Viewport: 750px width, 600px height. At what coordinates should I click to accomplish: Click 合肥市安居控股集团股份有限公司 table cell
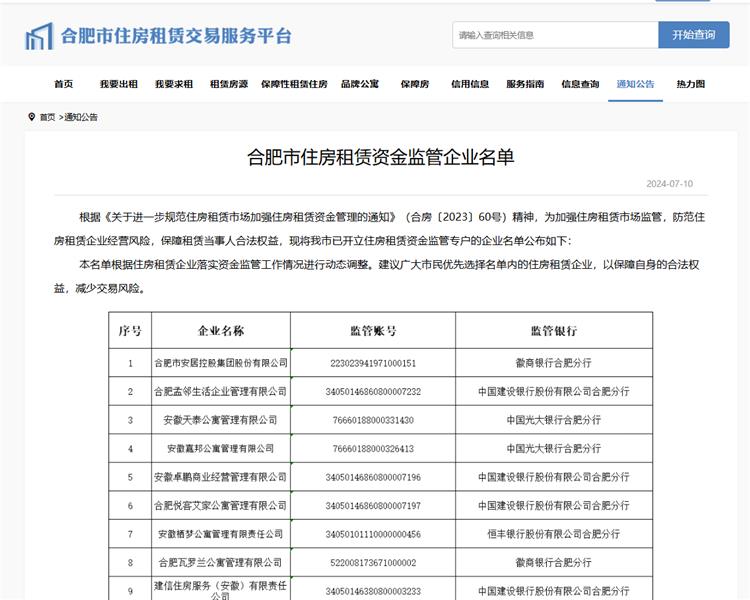pyautogui.click(x=220, y=363)
